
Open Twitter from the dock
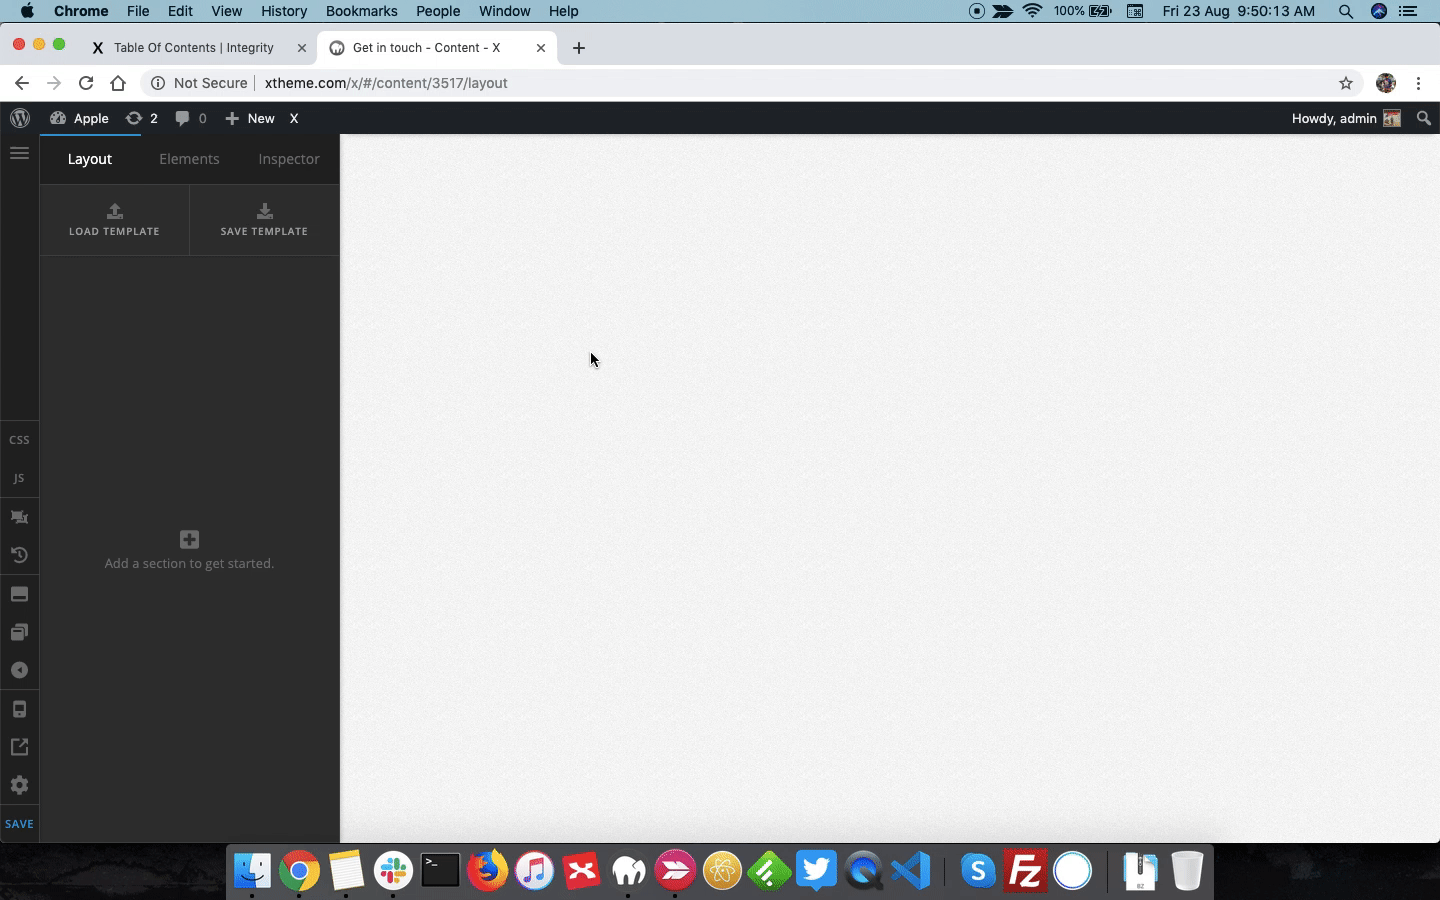click(817, 871)
